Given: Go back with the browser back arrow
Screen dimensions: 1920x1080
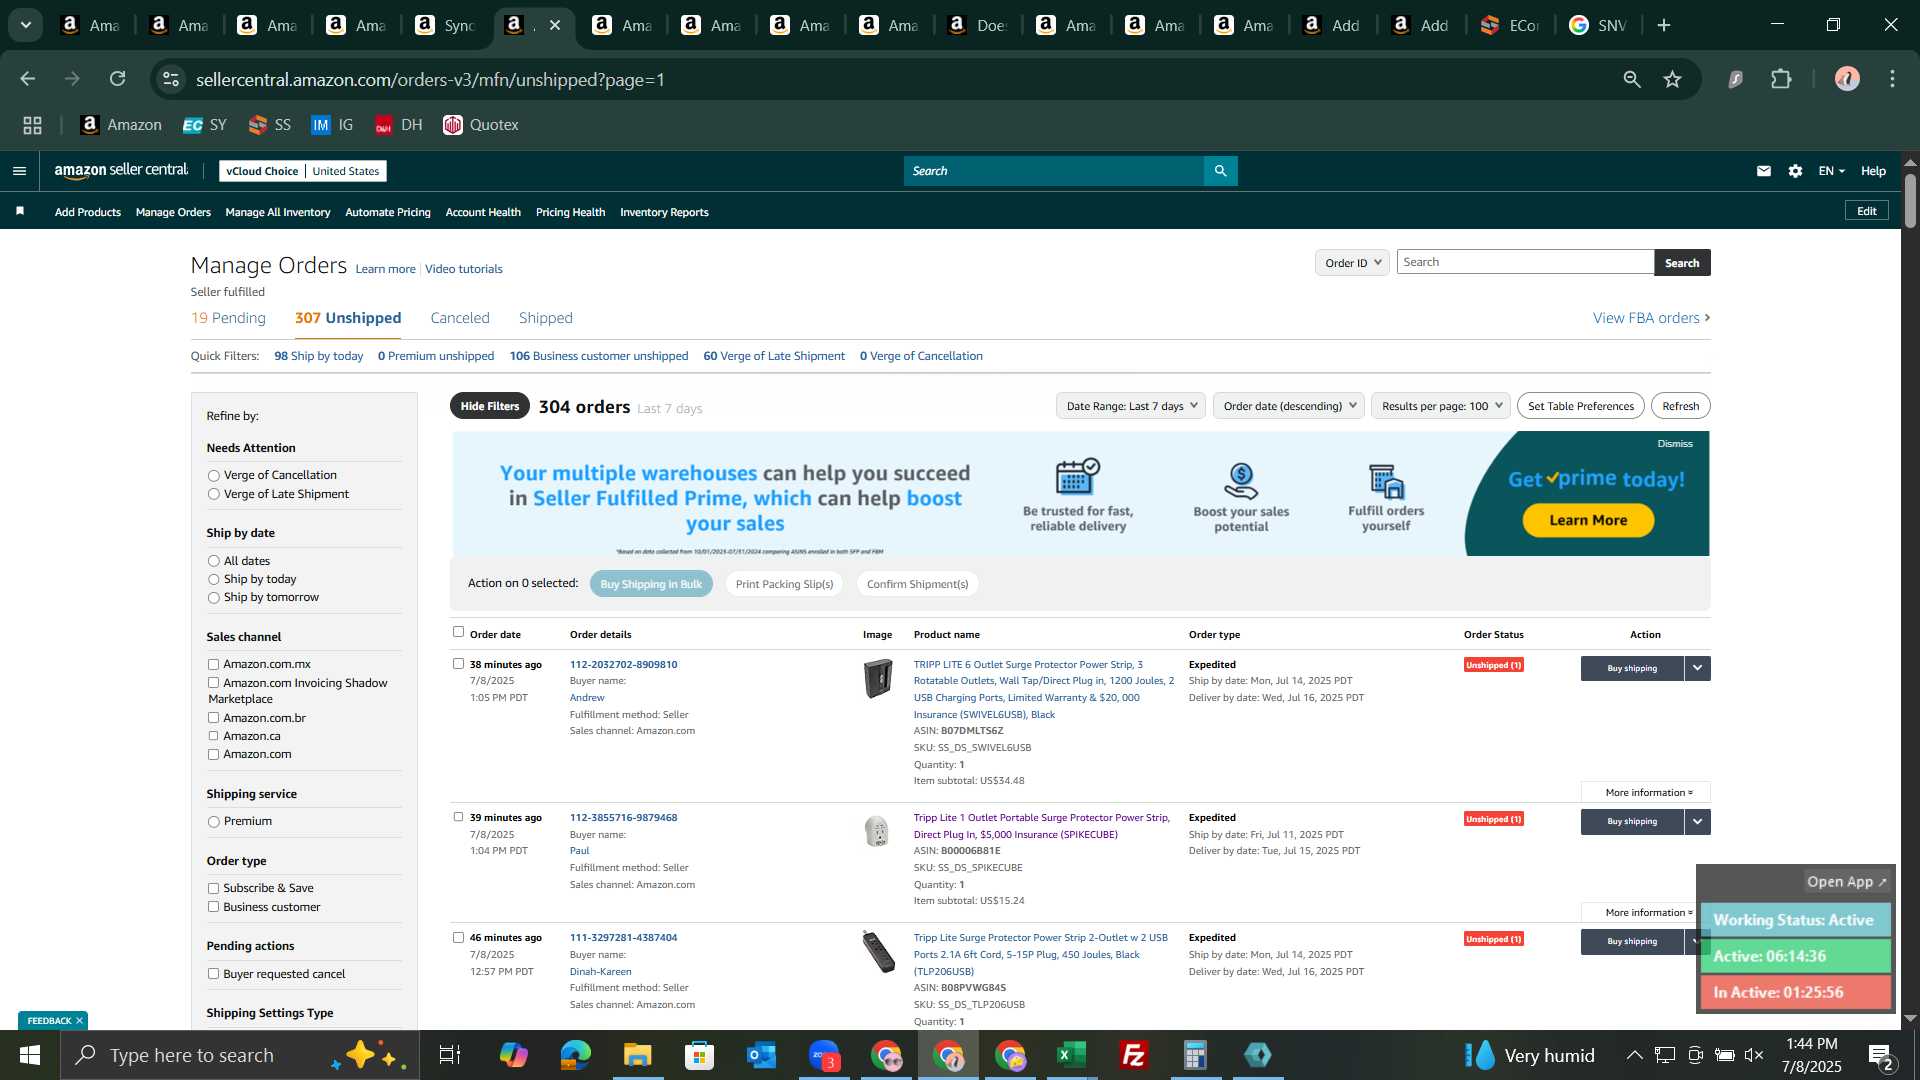Looking at the screenshot, I should tap(28, 79).
